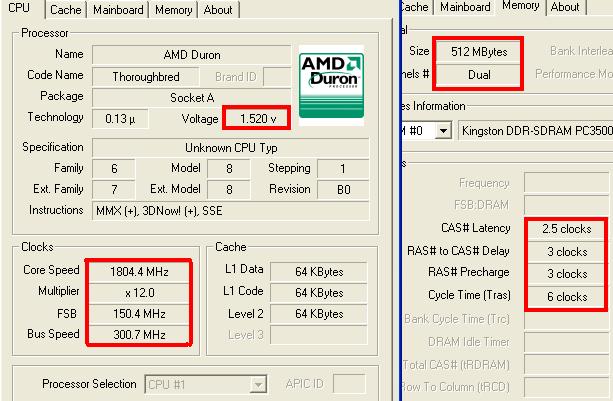Viewport: 613px width, 401px height.
Task: Click the Socket A package value
Action: click(x=192, y=98)
